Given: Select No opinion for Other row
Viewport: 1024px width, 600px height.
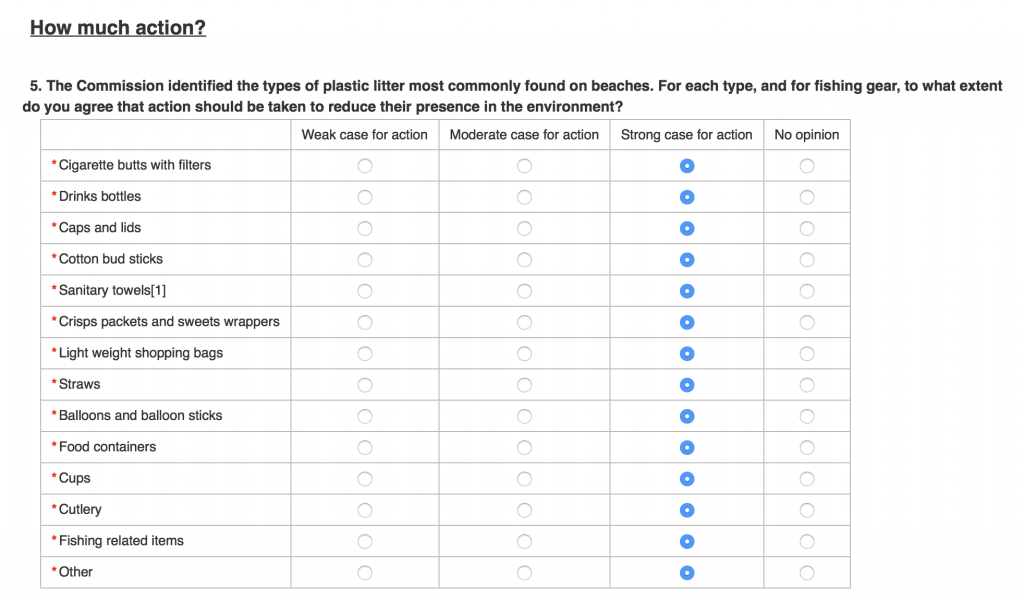Looking at the screenshot, I should (807, 573).
